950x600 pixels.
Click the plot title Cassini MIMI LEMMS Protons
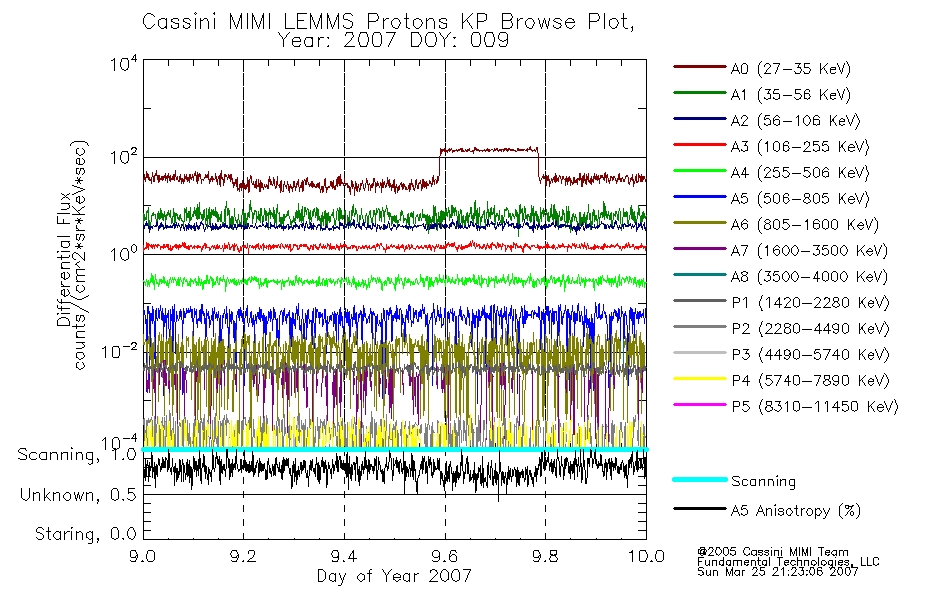click(x=388, y=22)
